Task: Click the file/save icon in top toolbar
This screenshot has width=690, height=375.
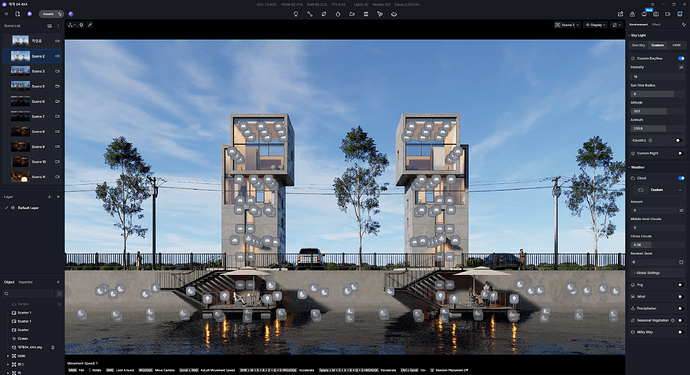Action: tap(18, 14)
